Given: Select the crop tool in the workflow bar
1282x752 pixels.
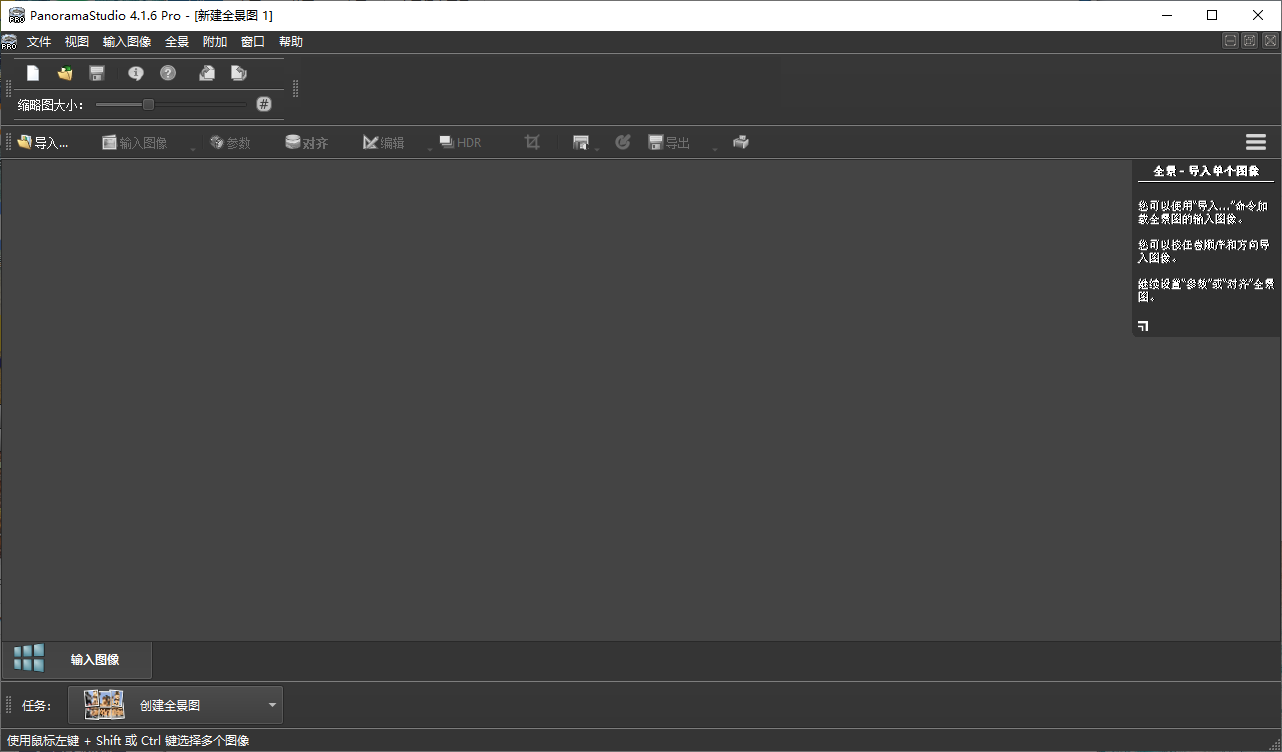Looking at the screenshot, I should click(x=531, y=142).
